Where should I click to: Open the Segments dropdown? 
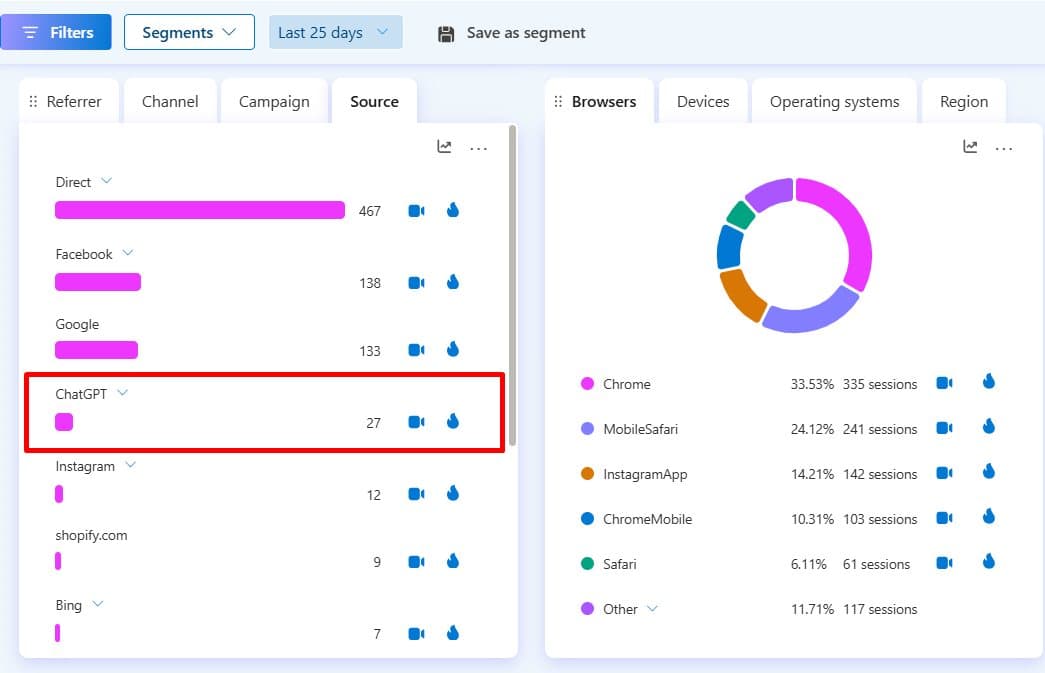189,32
